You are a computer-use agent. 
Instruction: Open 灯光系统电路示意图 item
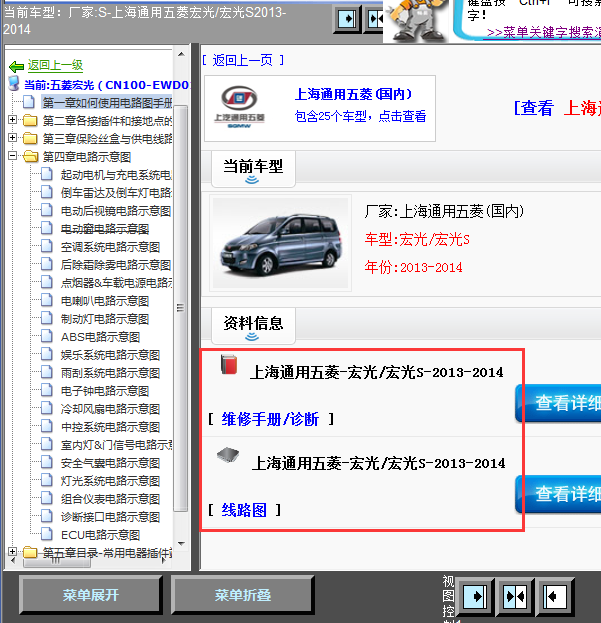click(110, 481)
